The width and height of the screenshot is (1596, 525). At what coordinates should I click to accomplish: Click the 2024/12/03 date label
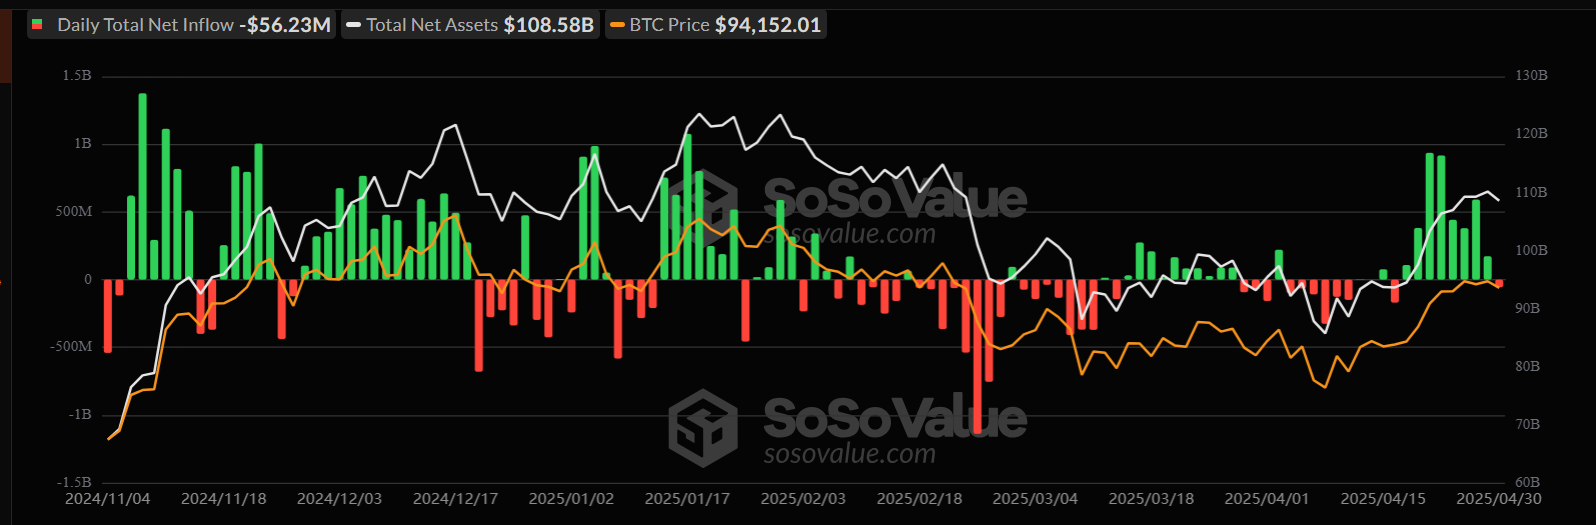(x=340, y=498)
